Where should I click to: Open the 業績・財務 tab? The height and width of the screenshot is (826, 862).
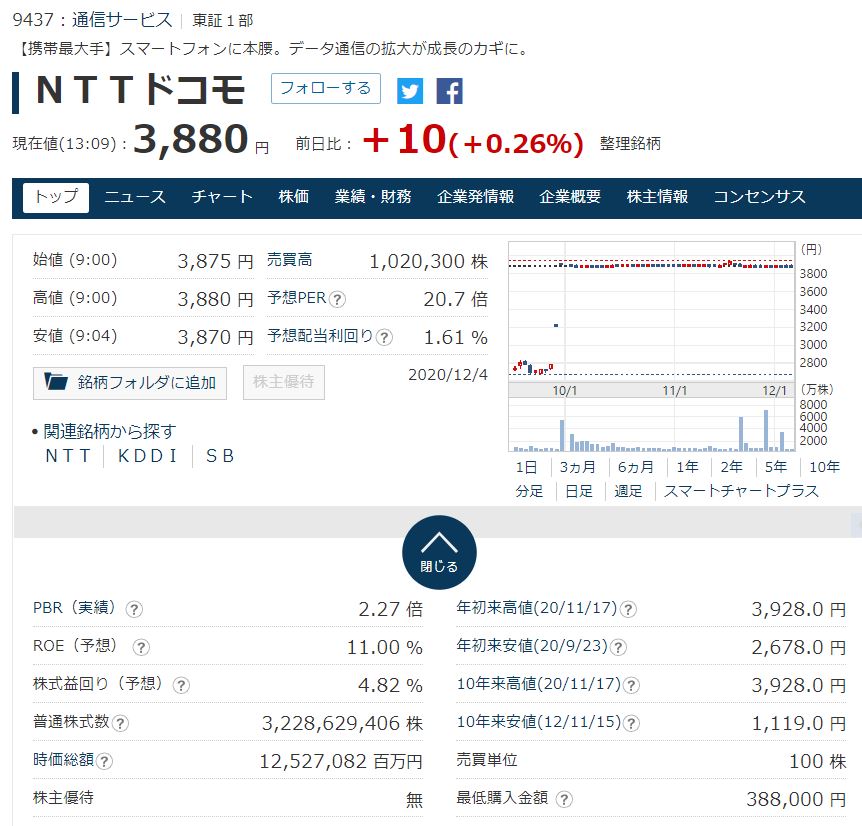373,197
